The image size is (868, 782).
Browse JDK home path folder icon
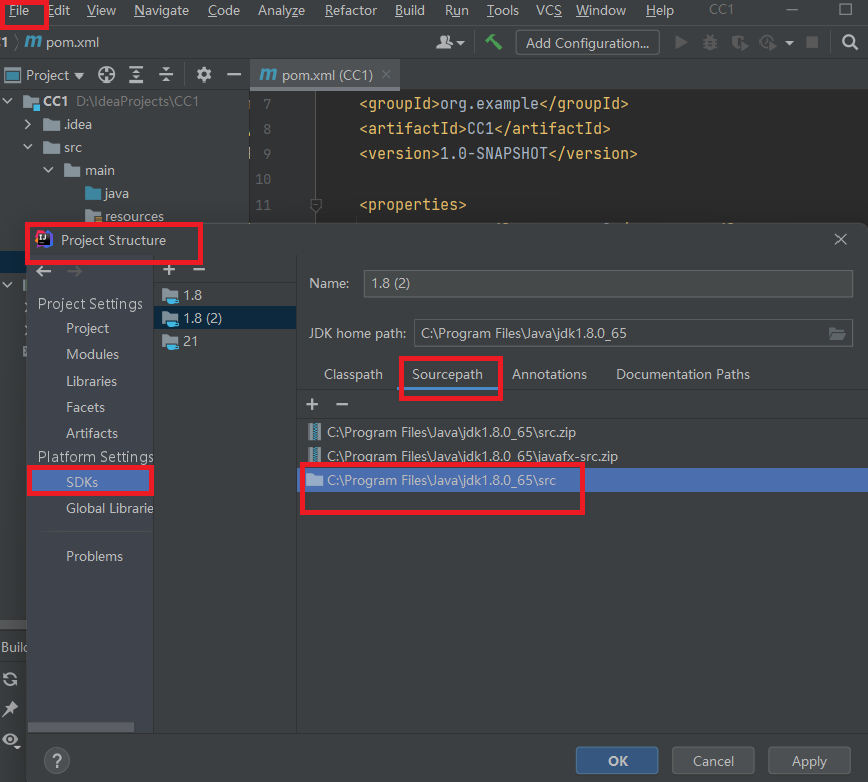(836, 334)
